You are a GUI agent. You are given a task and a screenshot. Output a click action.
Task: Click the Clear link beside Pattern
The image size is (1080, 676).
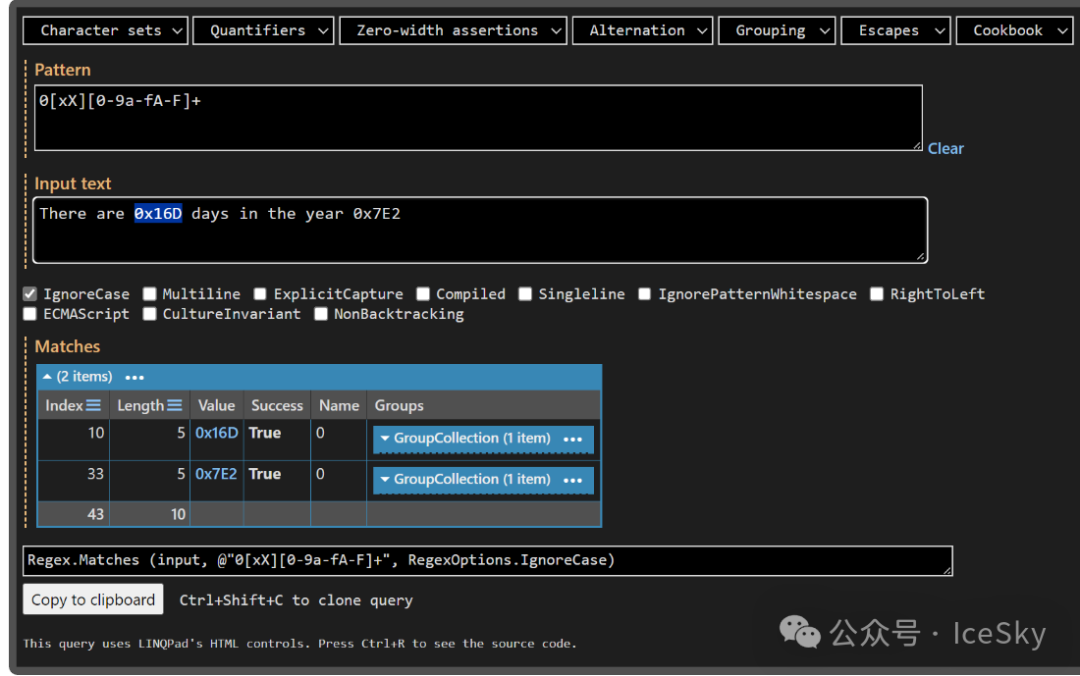click(945, 148)
